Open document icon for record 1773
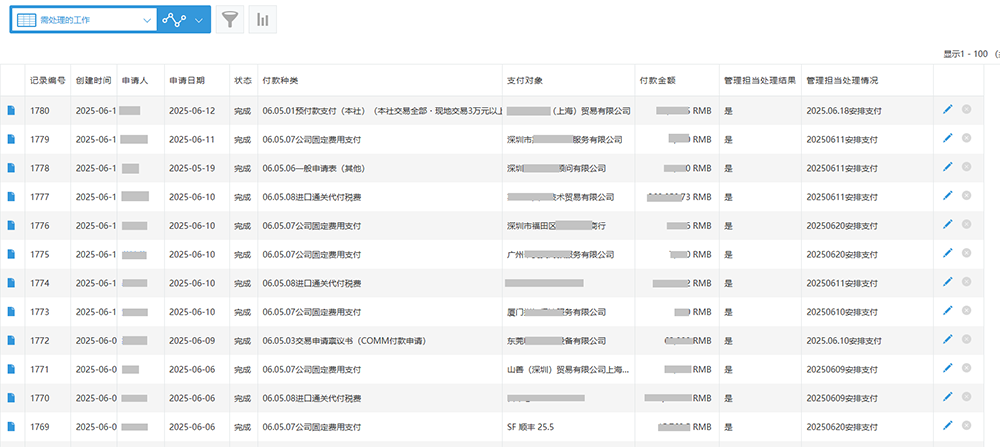 12,312
